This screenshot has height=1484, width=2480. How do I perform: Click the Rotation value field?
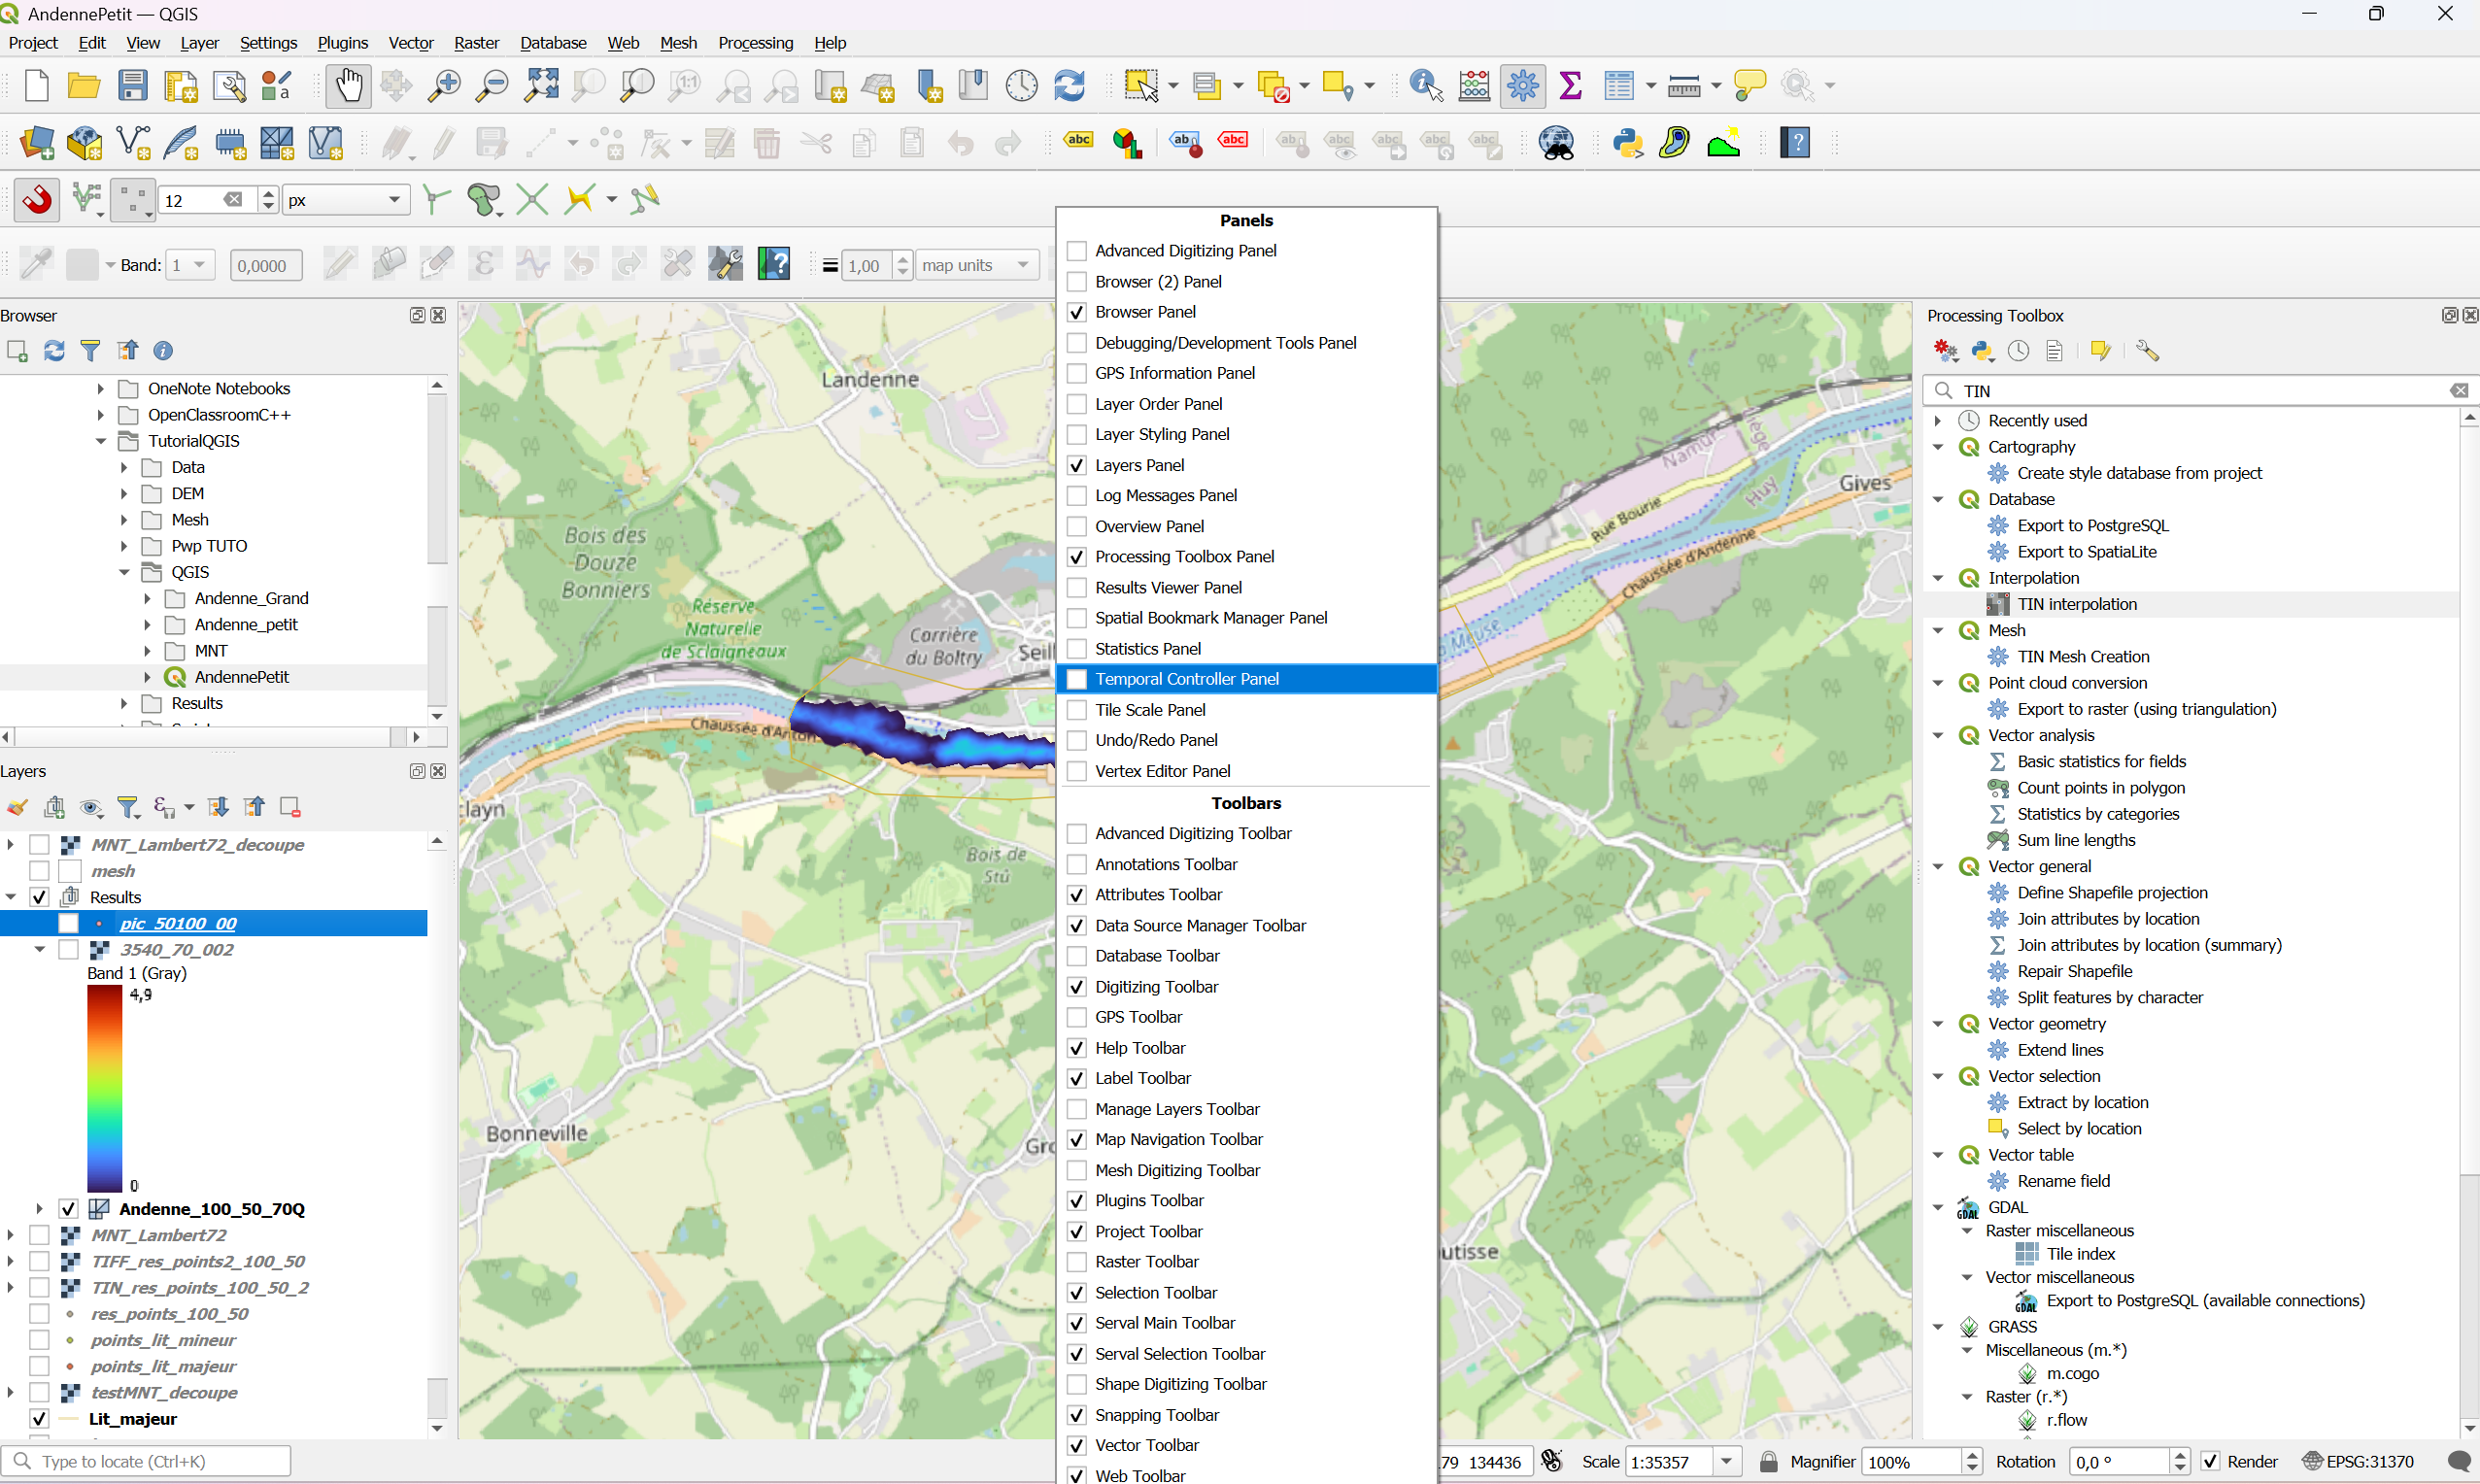[x=2120, y=1462]
